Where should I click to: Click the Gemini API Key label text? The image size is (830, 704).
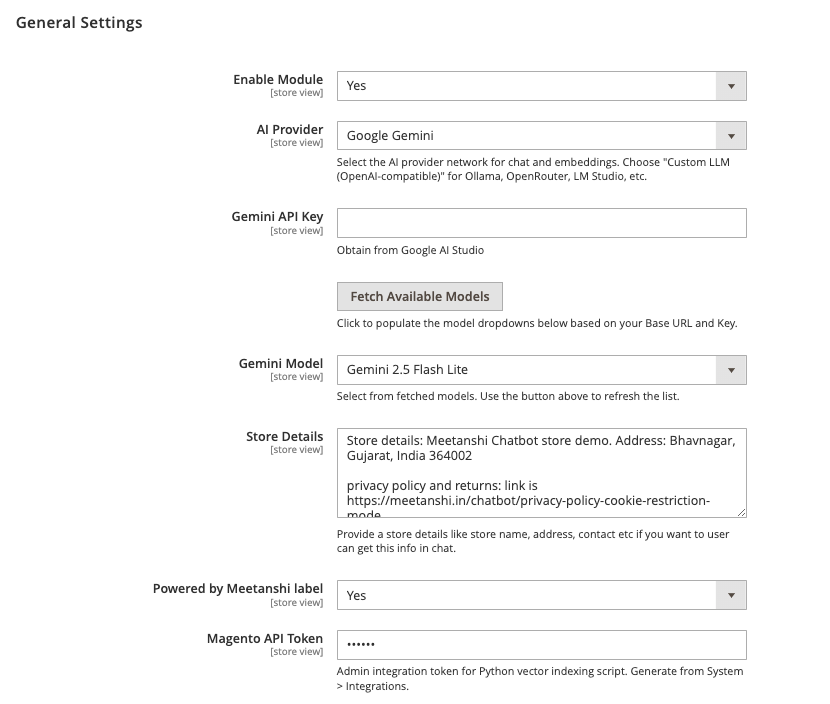(x=277, y=217)
